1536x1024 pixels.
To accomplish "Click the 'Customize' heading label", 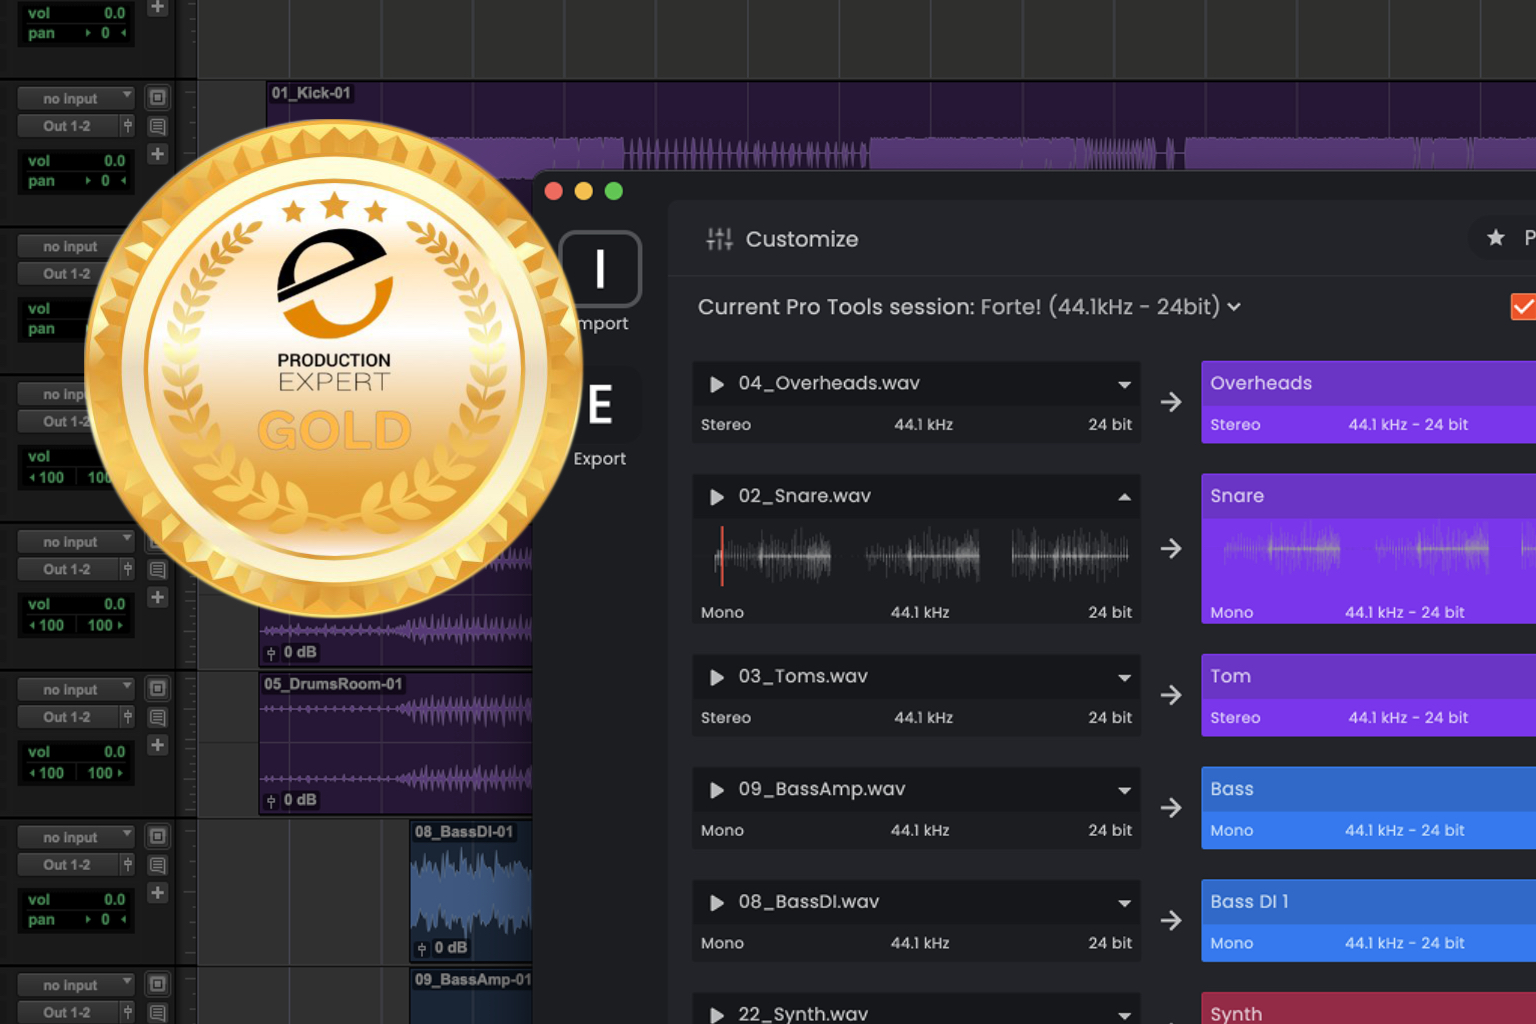I will [x=802, y=239].
